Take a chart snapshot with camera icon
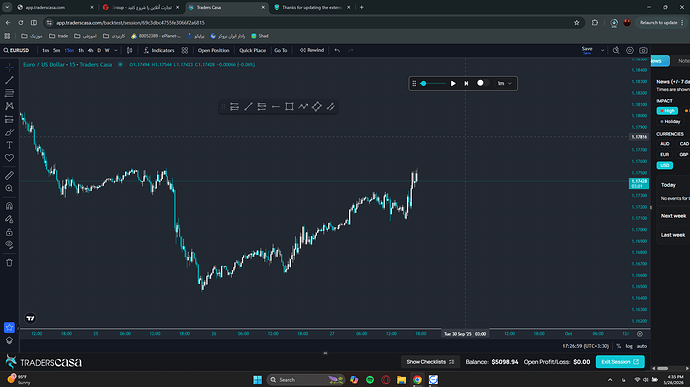The width and height of the screenshot is (690, 387). (x=643, y=51)
